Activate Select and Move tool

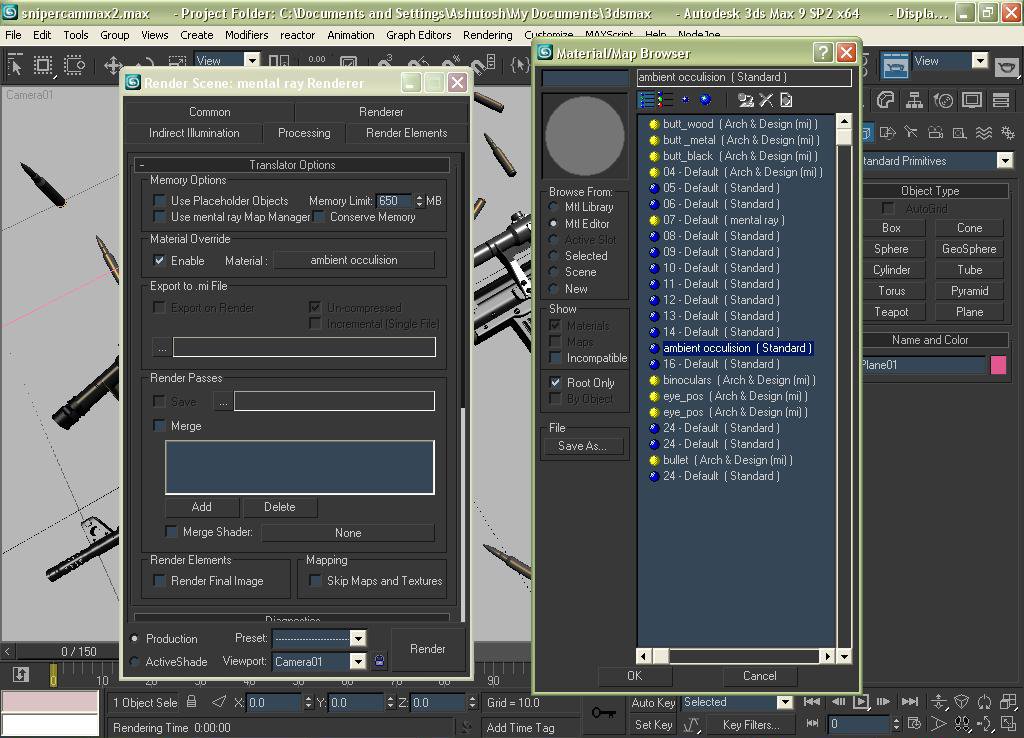pyautogui.click(x=113, y=65)
